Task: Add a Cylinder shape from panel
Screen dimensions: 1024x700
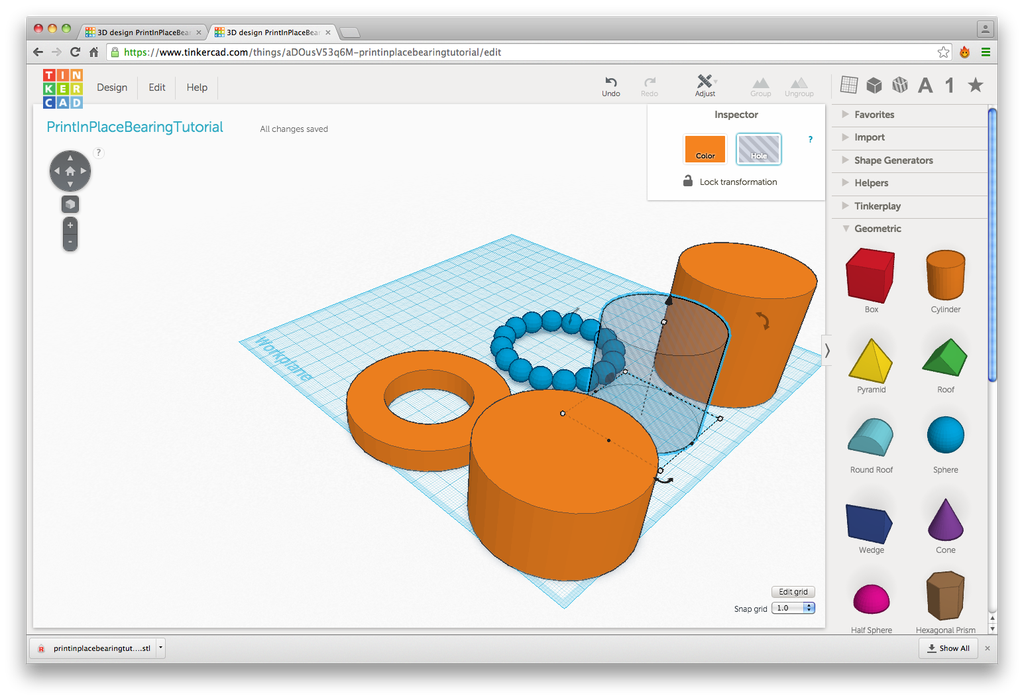Action: coord(945,281)
